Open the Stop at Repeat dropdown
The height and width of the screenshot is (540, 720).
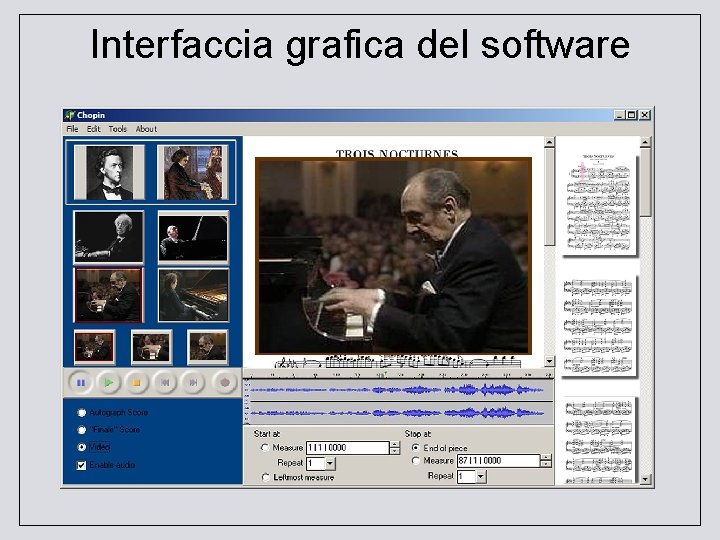click(481, 477)
